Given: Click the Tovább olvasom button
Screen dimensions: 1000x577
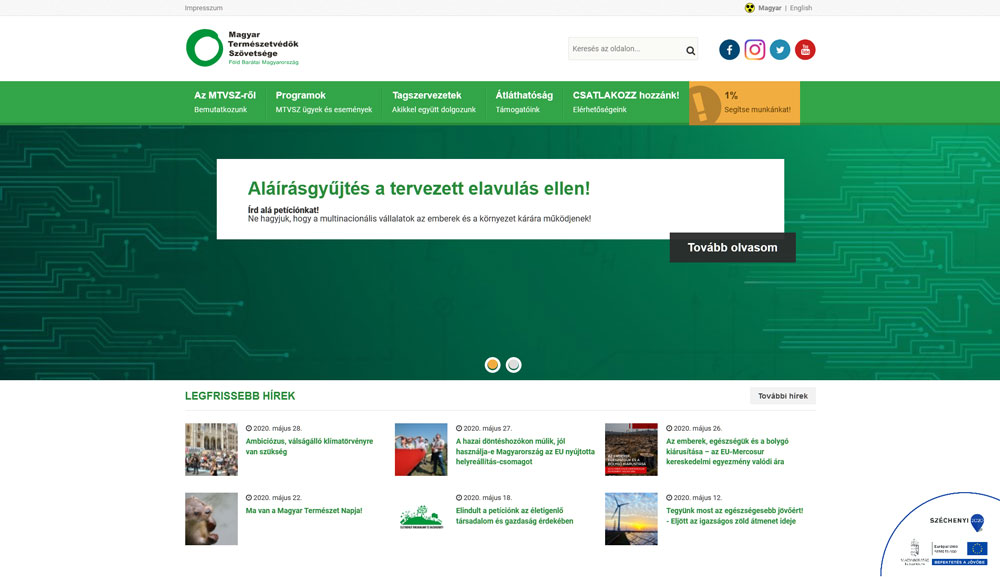Looking at the screenshot, I should coord(732,248).
